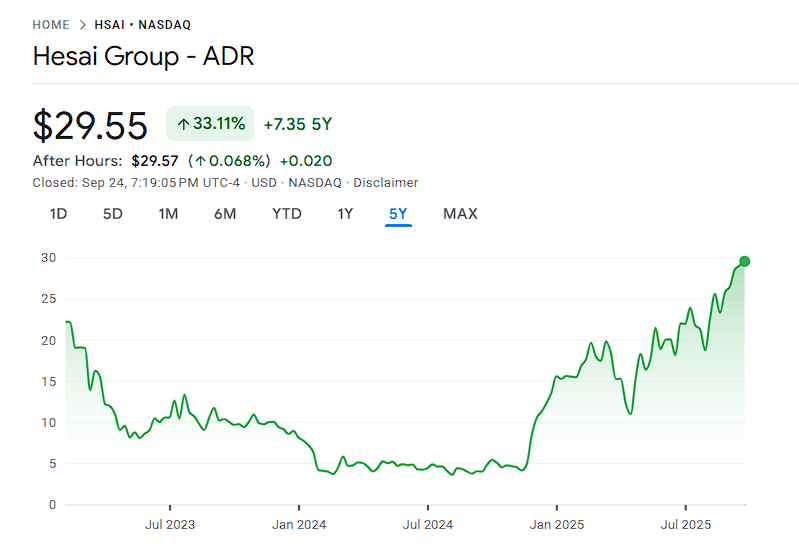Click the 20 y-axis label

48,341
